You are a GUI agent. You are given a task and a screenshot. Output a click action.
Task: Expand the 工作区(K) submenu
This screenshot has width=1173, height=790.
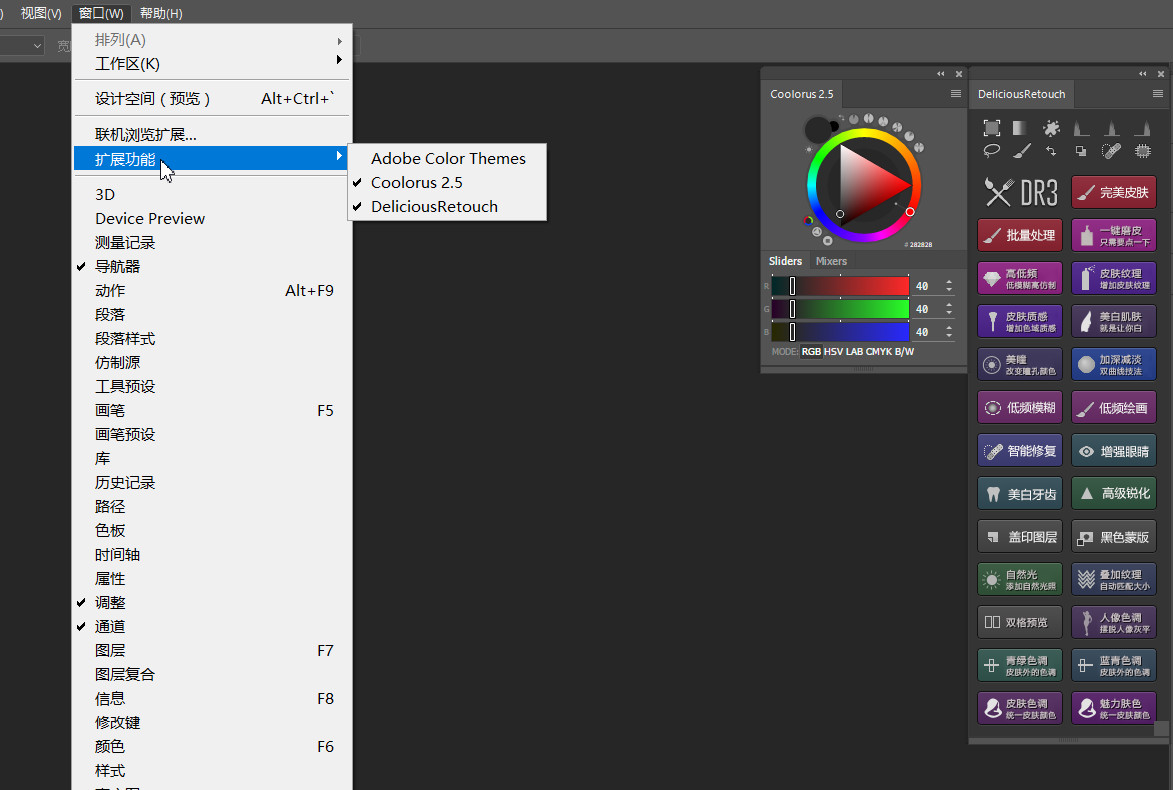212,64
